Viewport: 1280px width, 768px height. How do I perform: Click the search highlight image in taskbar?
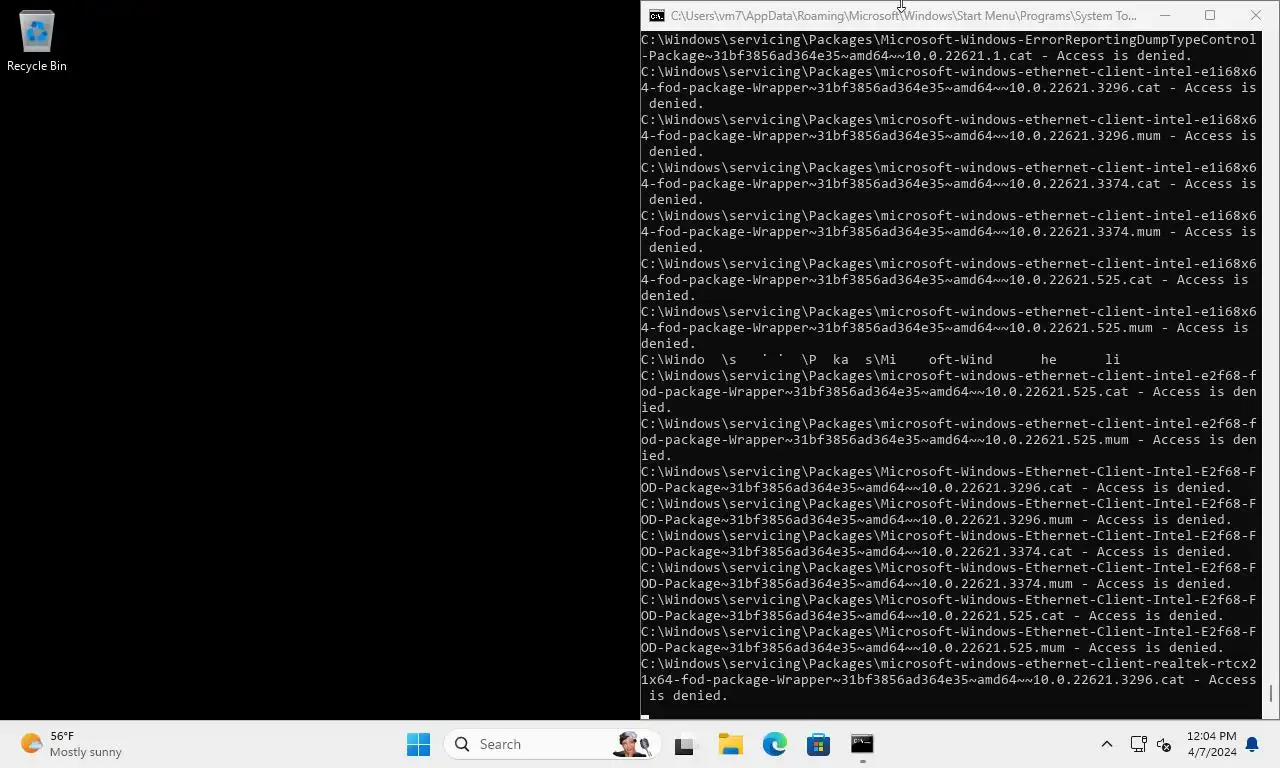point(632,744)
